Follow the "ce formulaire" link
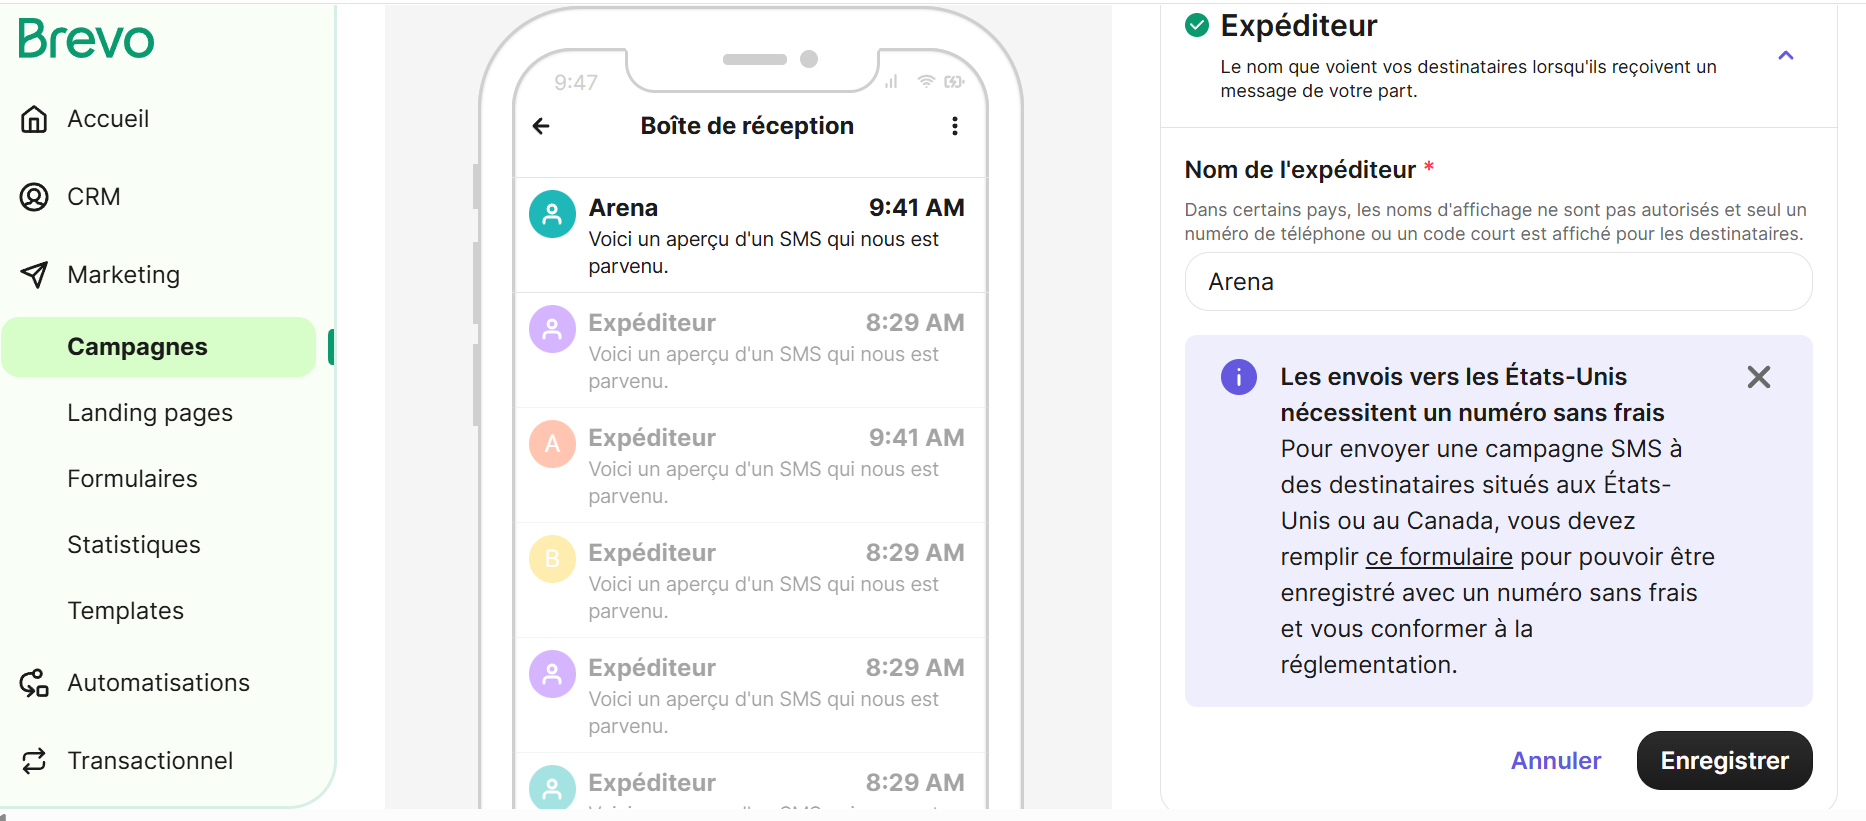The width and height of the screenshot is (1866, 821). pos(1439,557)
